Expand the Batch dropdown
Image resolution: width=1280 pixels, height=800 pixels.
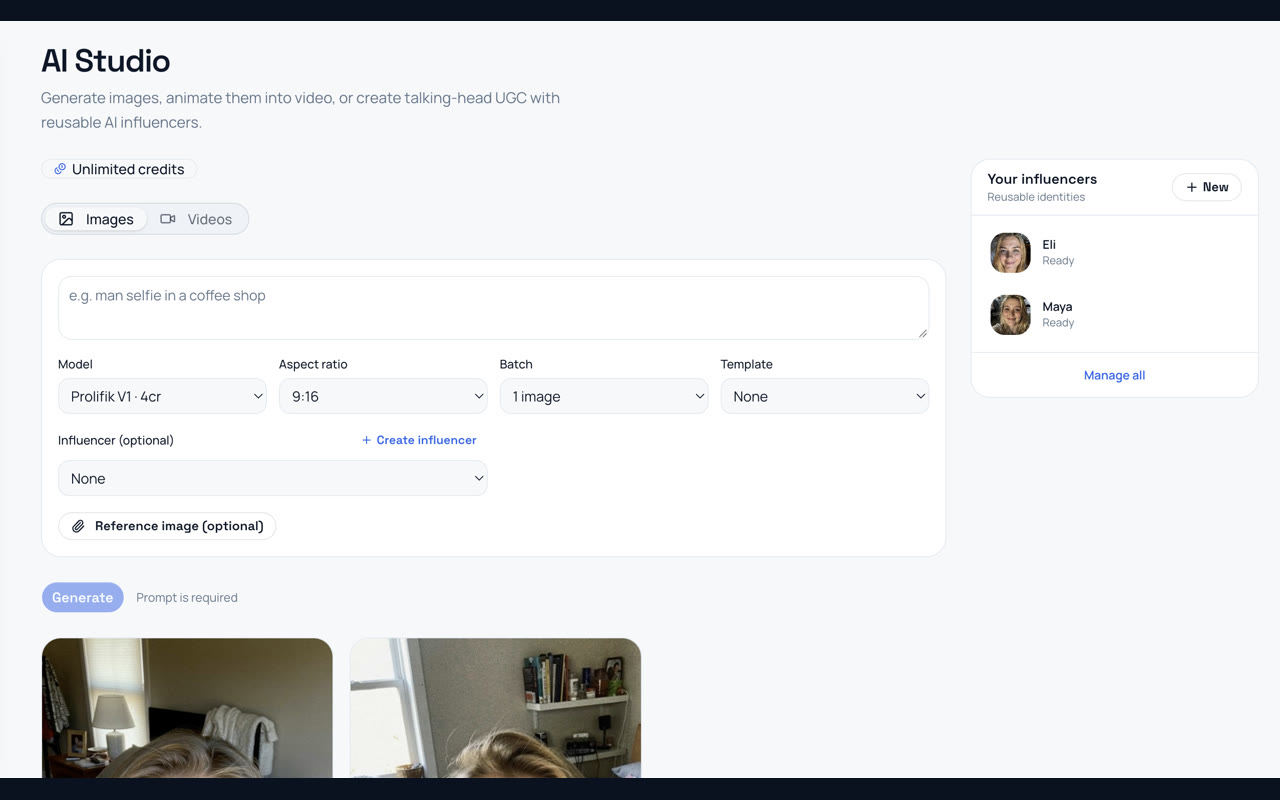coord(604,396)
